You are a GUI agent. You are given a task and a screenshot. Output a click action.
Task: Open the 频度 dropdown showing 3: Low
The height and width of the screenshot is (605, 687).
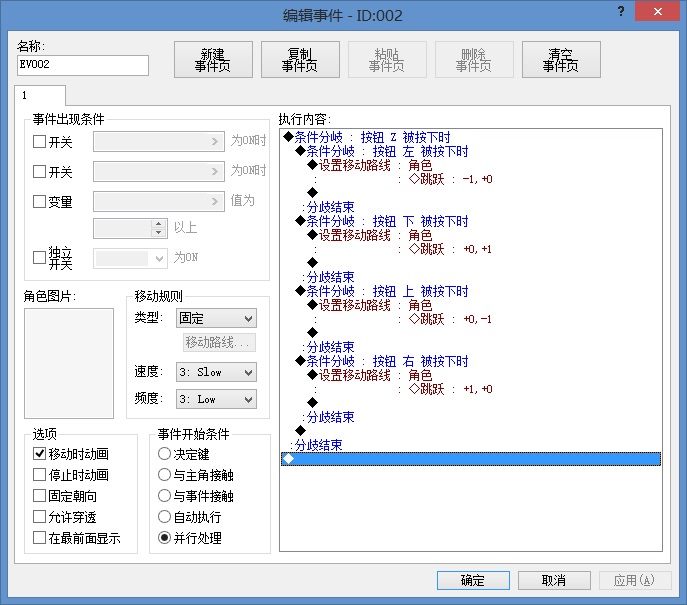(x=216, y=399)
